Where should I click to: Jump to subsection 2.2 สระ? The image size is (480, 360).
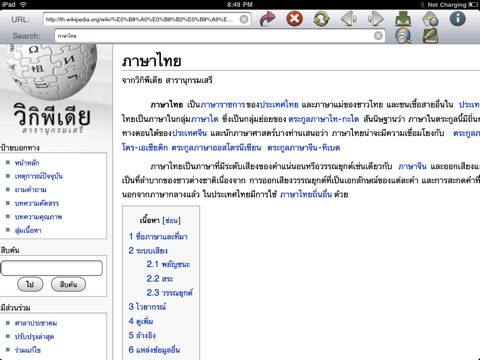[x=160, y=279]
